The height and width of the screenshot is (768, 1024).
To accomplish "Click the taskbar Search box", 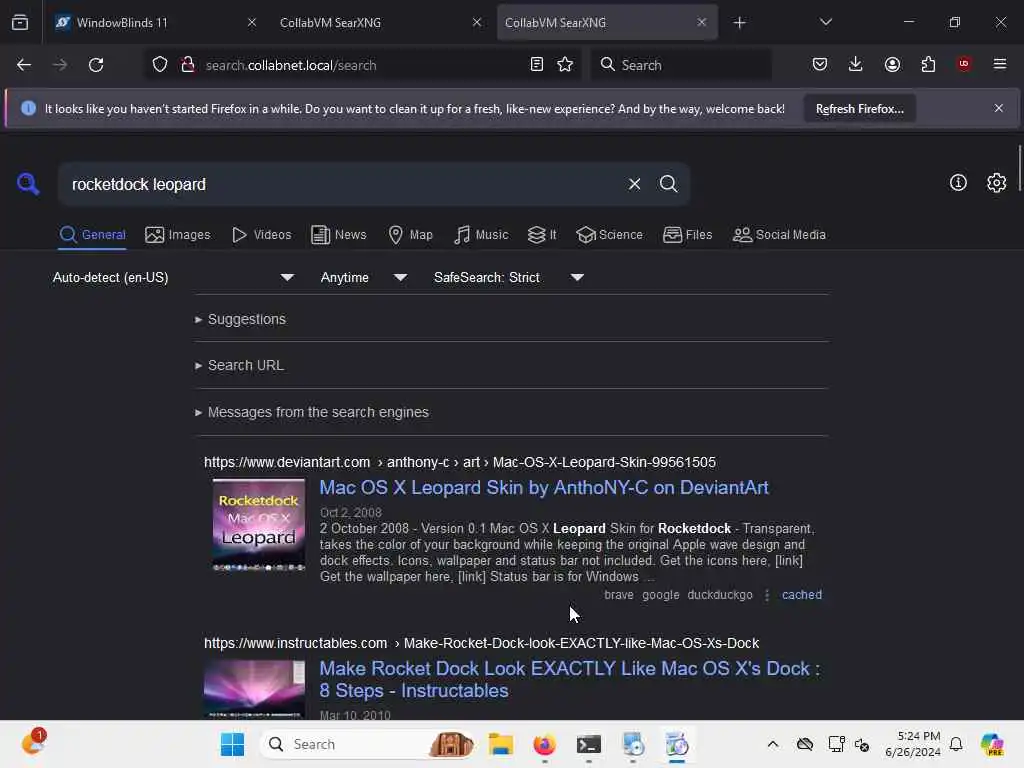I will 368,744.
